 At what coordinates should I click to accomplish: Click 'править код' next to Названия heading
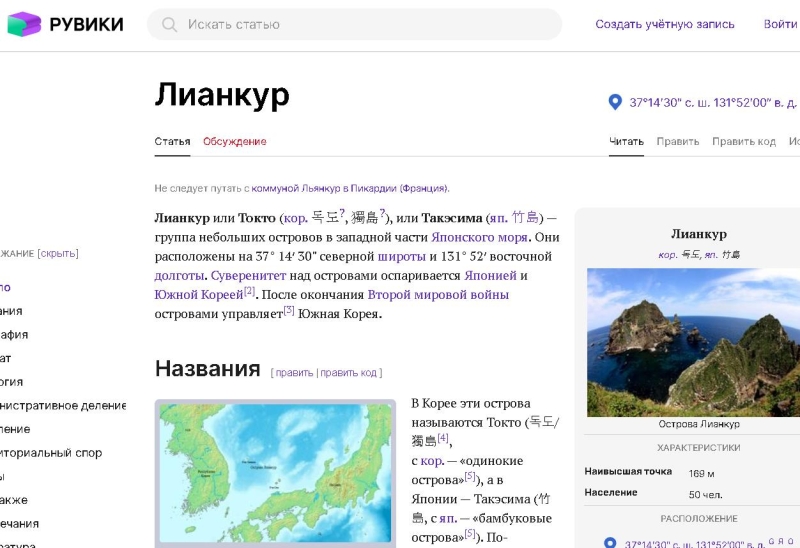pyautogui.click(x=348, y=373)
